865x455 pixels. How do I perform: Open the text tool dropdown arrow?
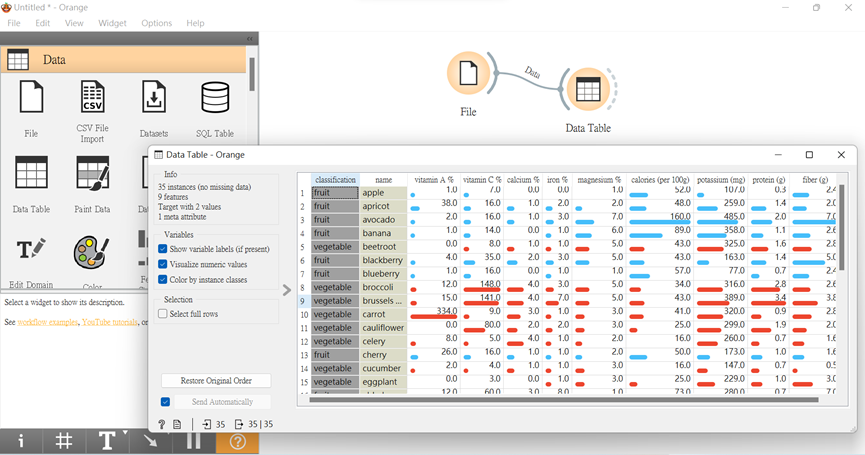[x=125, y=433]
